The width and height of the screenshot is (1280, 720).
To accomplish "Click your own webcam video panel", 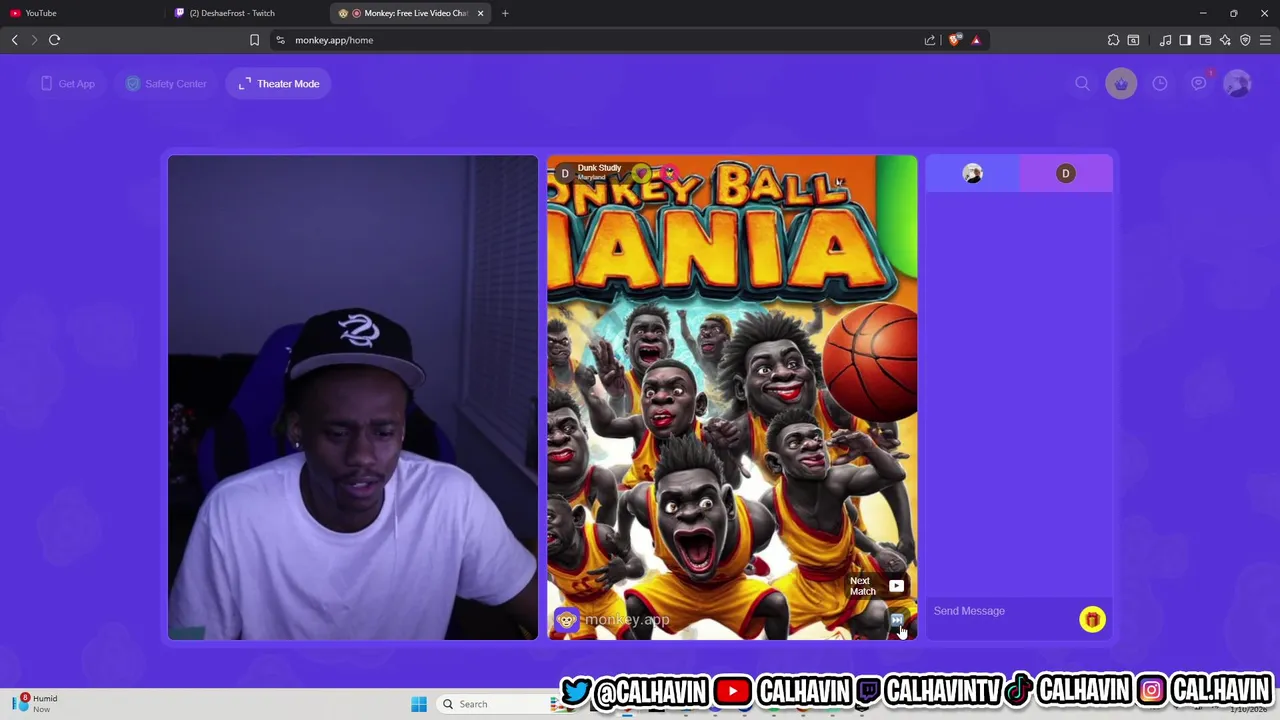I will pyautogui.click(x=353, y=397).
